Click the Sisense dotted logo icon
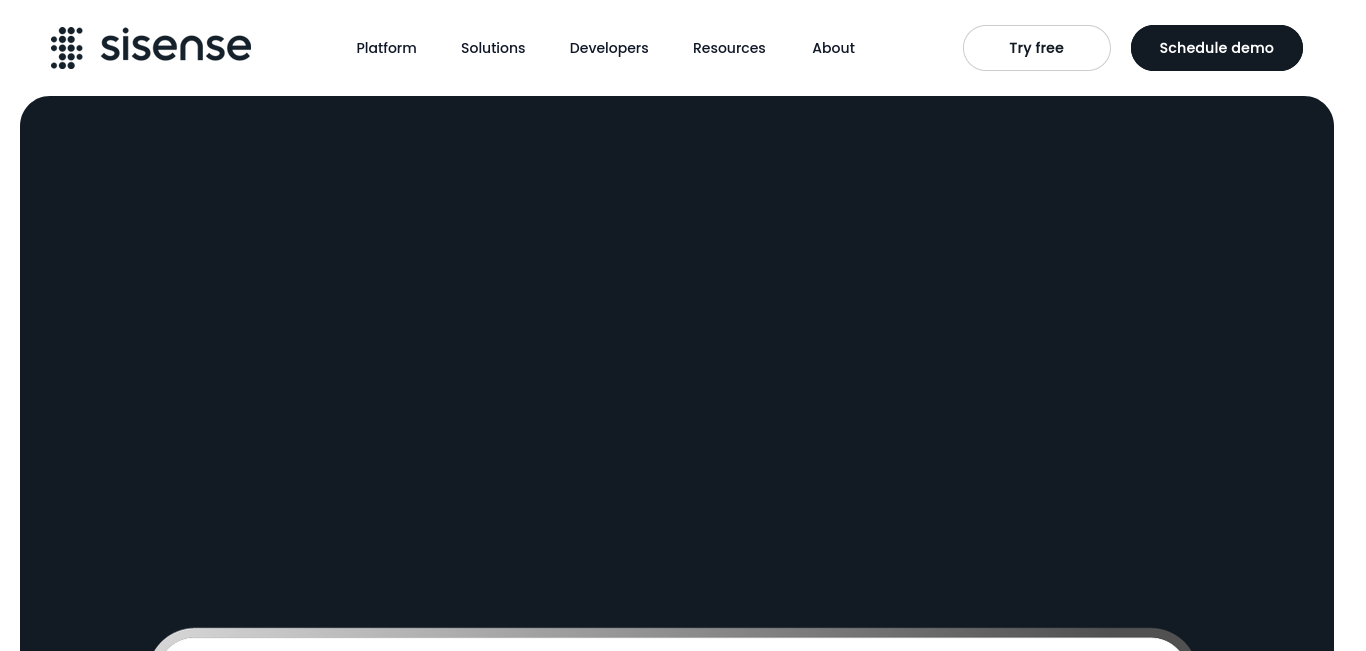This screenshot has height=651, width=1366. point(67,48)
